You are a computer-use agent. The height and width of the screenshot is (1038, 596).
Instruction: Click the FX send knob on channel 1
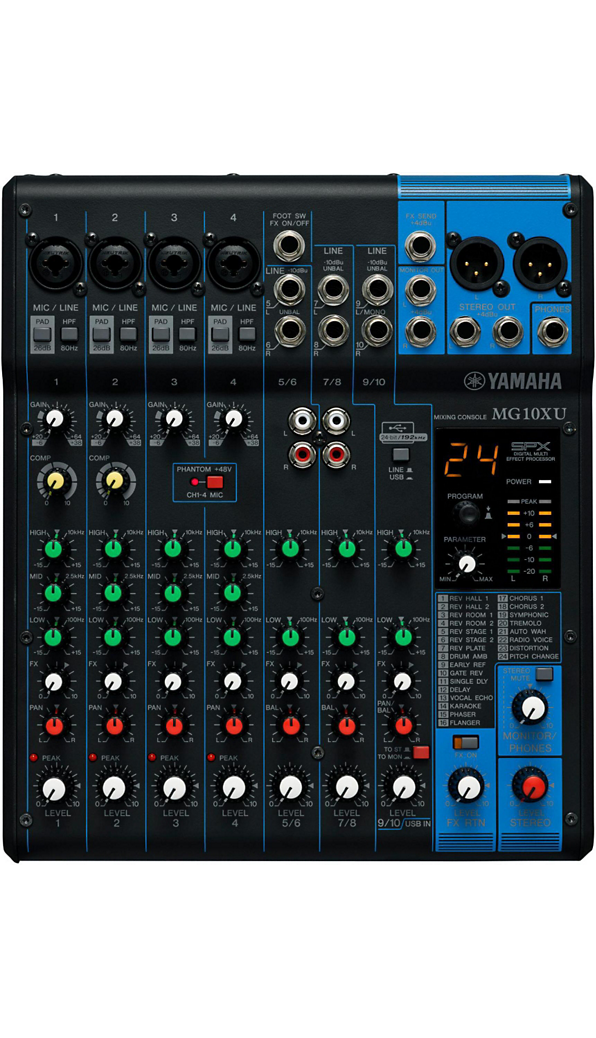pos(54,681)
